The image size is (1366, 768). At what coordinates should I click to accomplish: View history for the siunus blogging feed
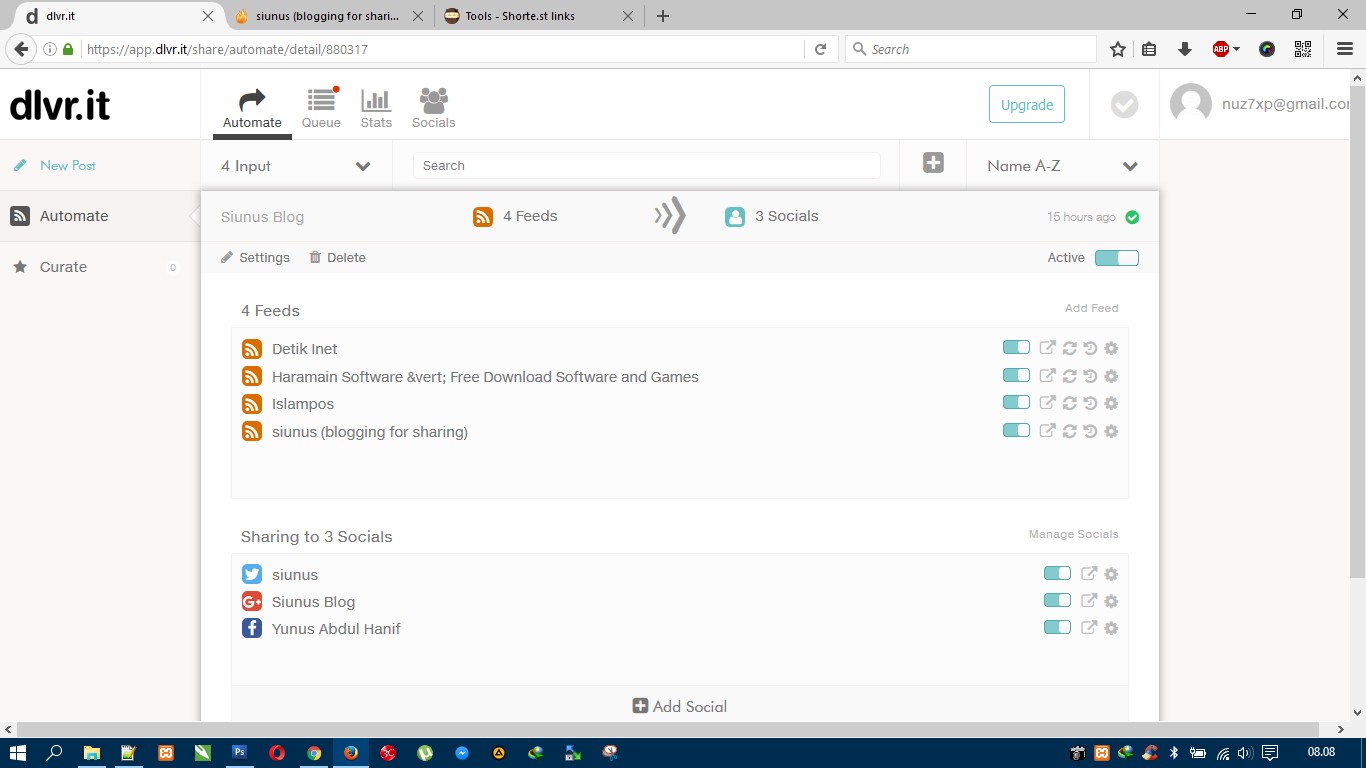coord(1090,431)
